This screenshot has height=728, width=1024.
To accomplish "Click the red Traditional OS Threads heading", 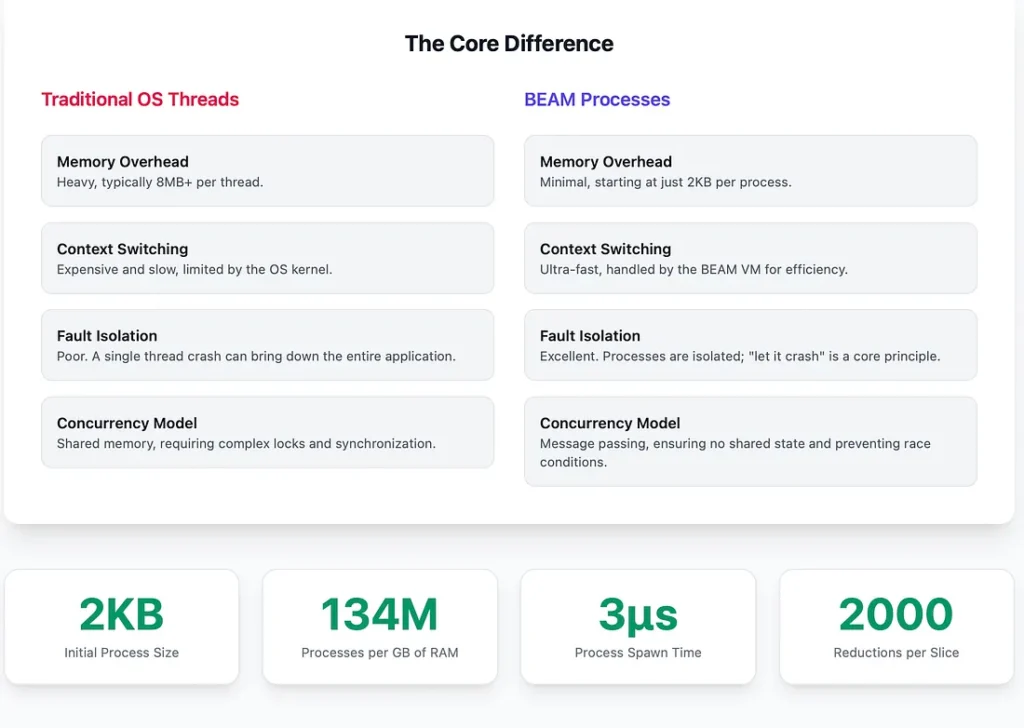I will (x=140, y=99).
